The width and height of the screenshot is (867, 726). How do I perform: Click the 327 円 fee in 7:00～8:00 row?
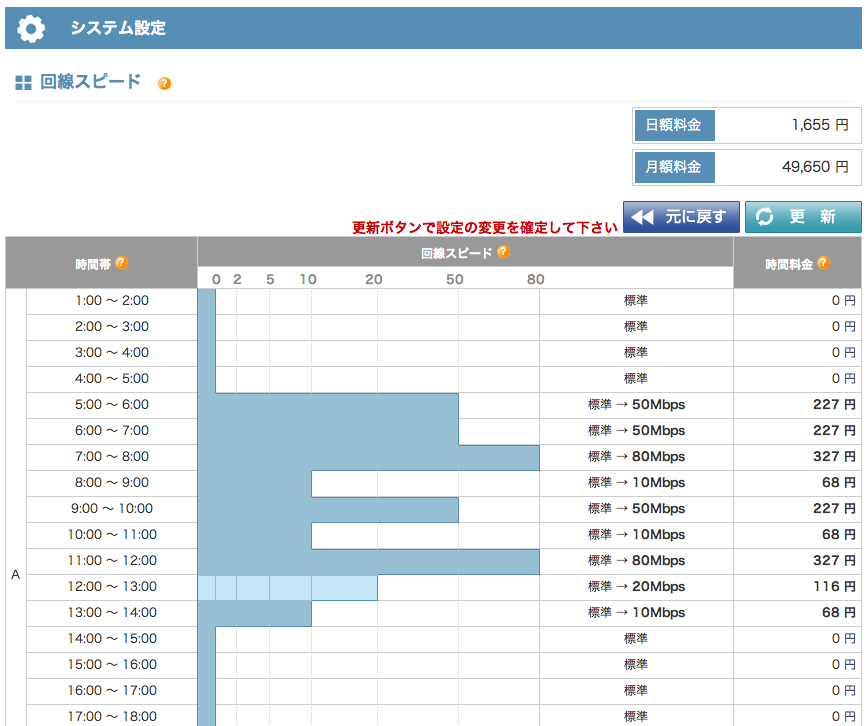point(834,456)
